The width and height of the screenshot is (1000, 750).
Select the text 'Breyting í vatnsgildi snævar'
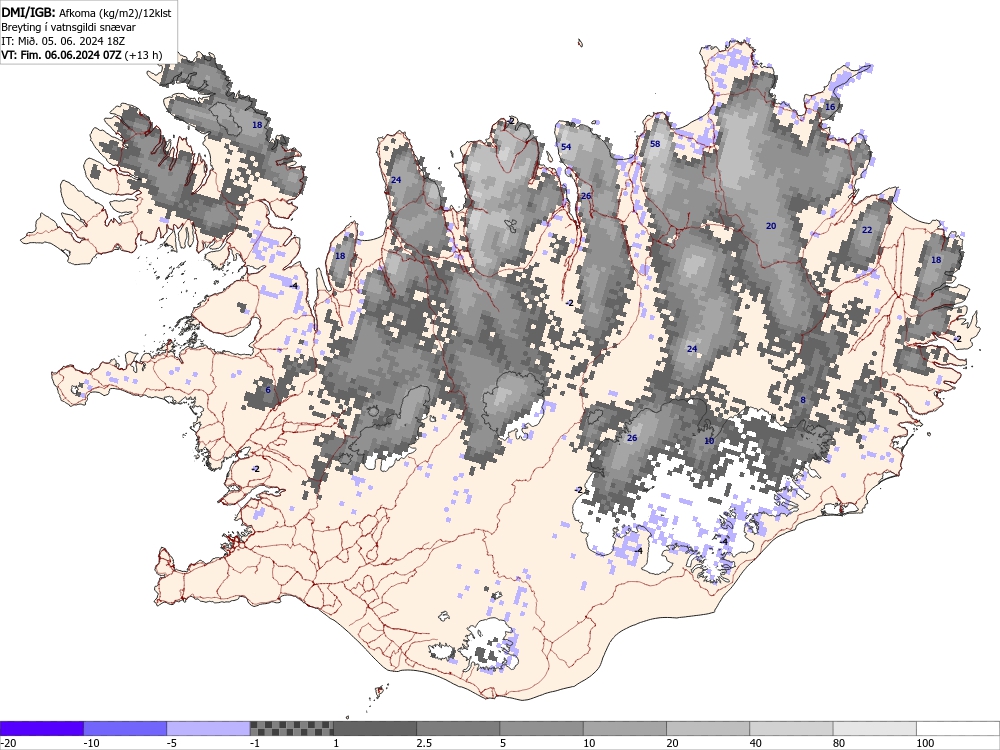(68, 27)
